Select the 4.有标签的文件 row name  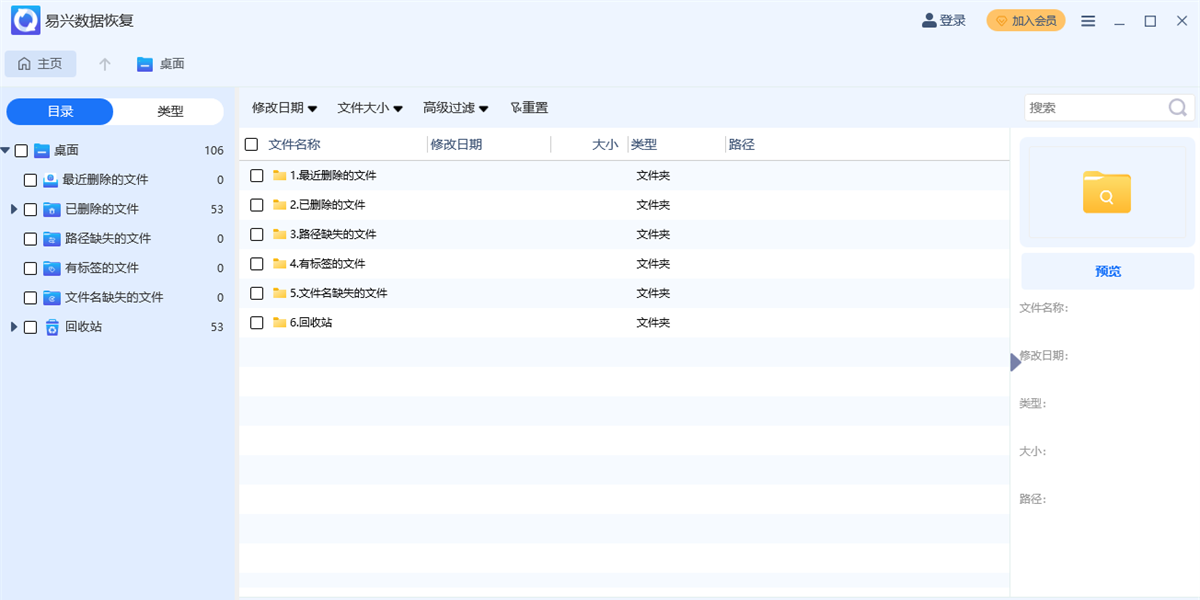point(328,263)
